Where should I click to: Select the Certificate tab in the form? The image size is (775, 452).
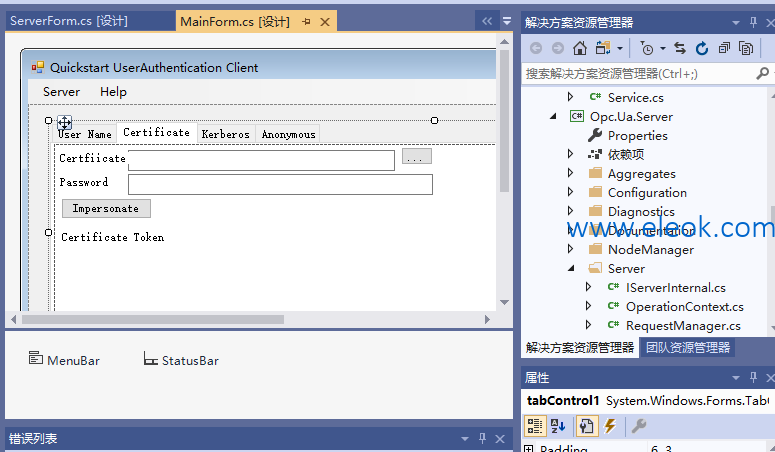156,133
